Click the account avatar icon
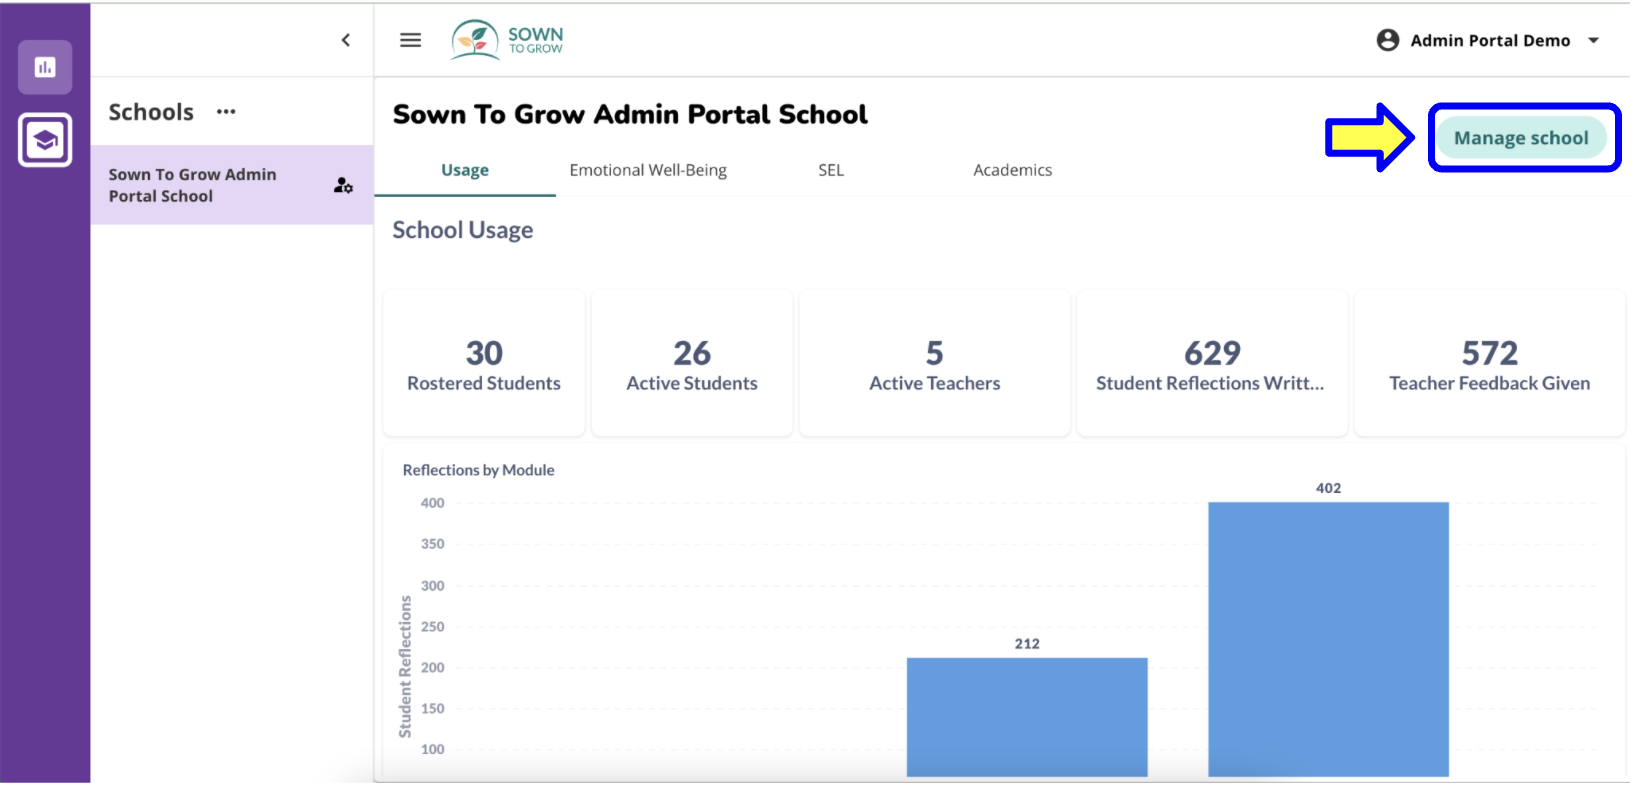The image size is (1636, 788). pos(1387,40)
